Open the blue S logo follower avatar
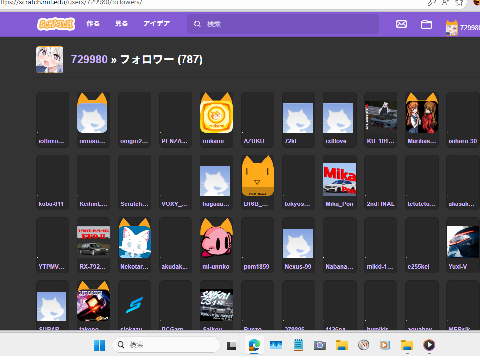Image resolution: width=480 pixels, height=360 pixels. pyautogui.click(x=135, y=305)
